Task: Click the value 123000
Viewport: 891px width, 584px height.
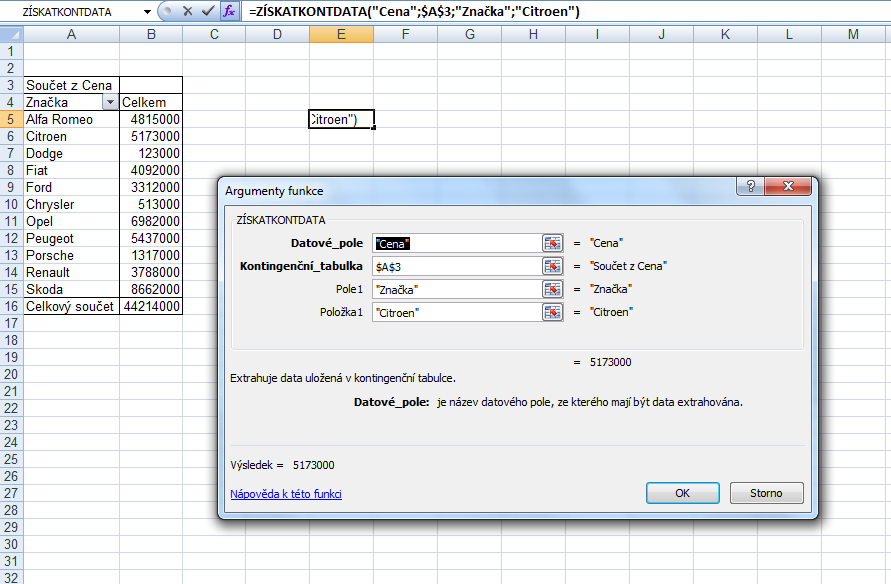Action: coord(151,153)
